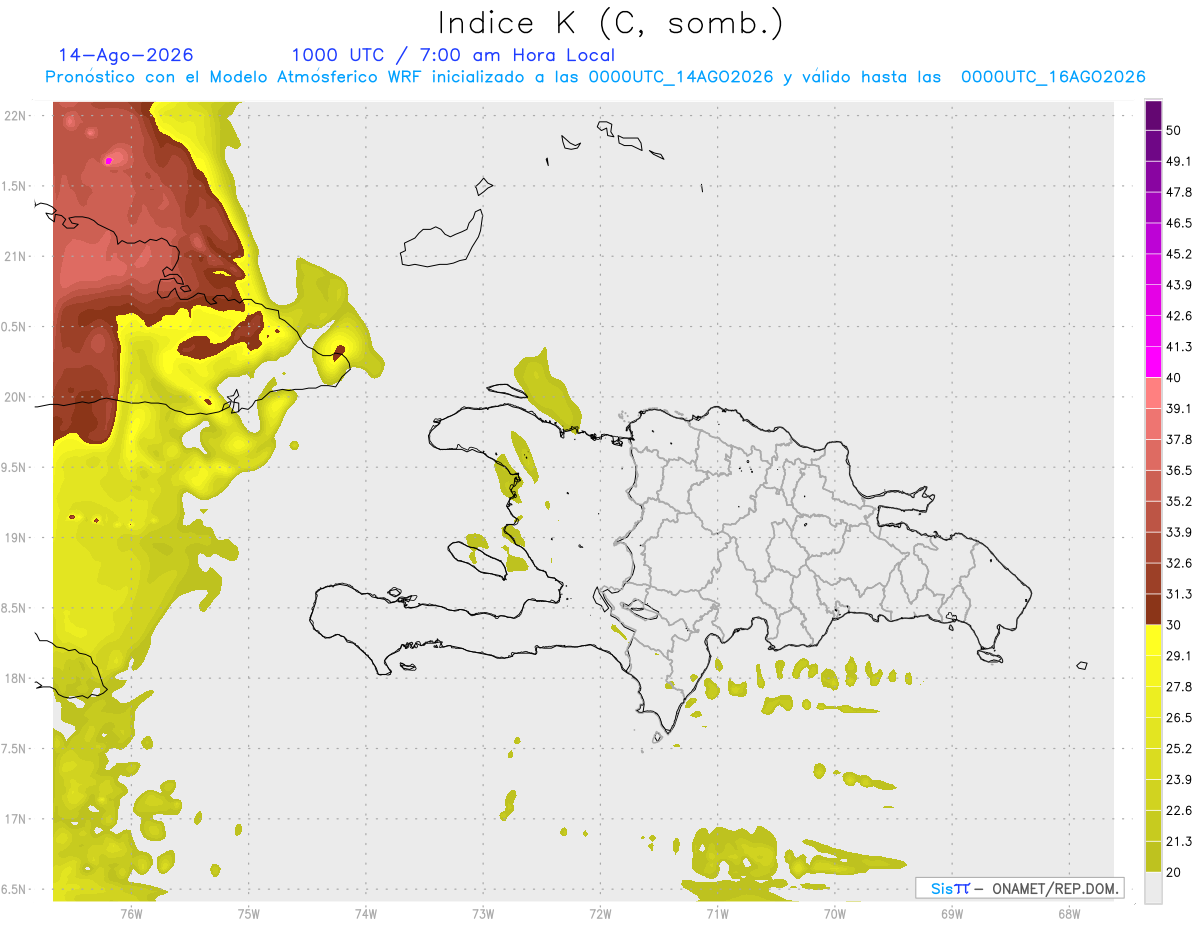This screenshot has width=1200, height=927.
Task: Click the title "Indice K (C, somb.)"
Action: click(x=610, y=24)
